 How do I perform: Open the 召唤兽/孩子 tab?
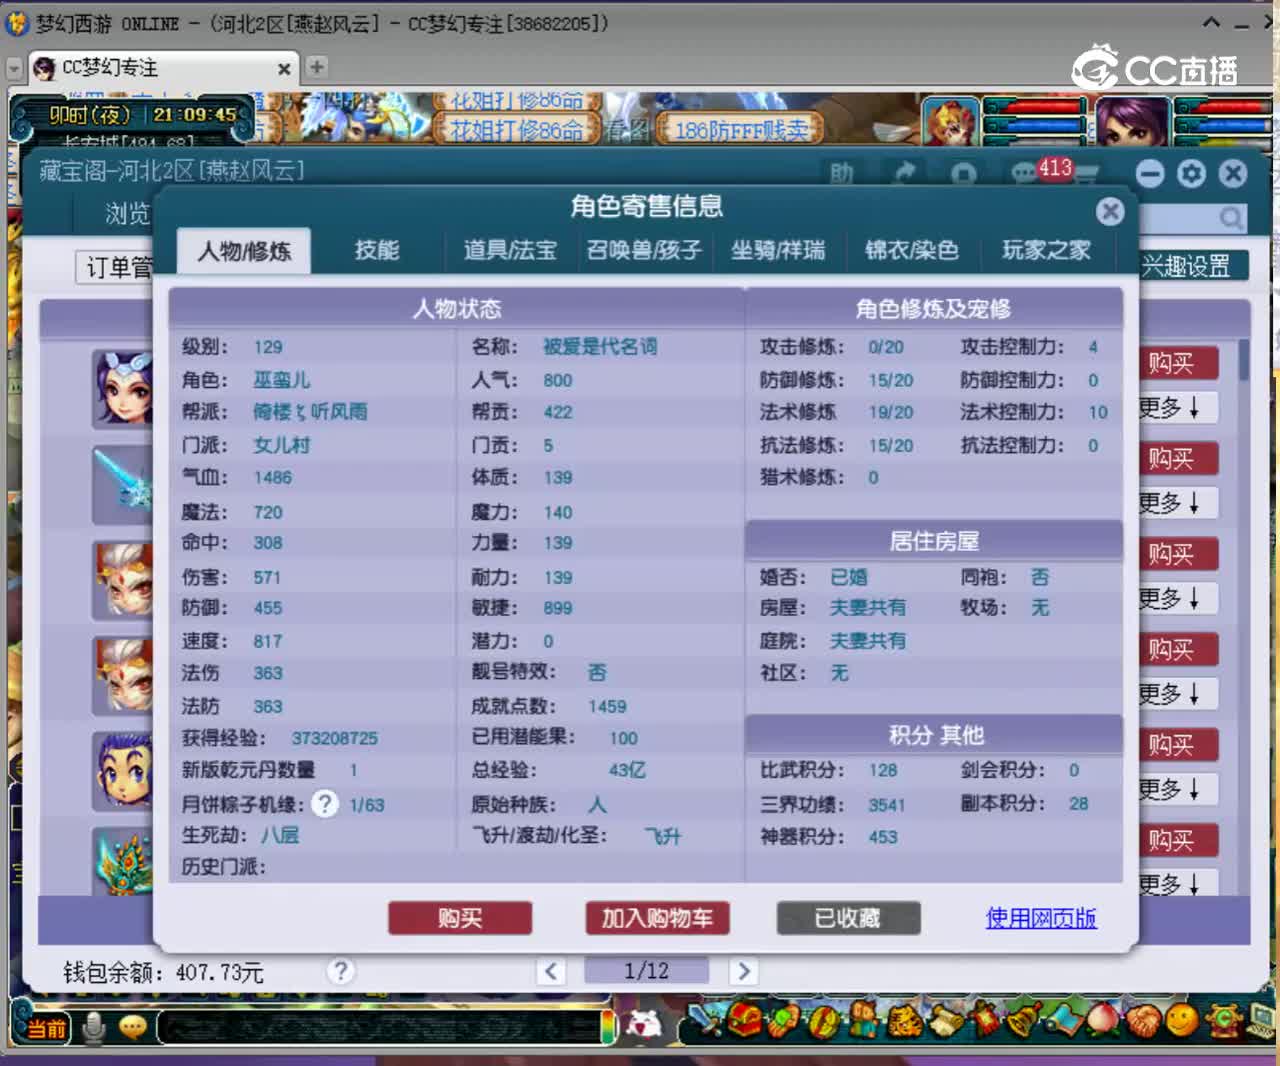pos(644,250)
